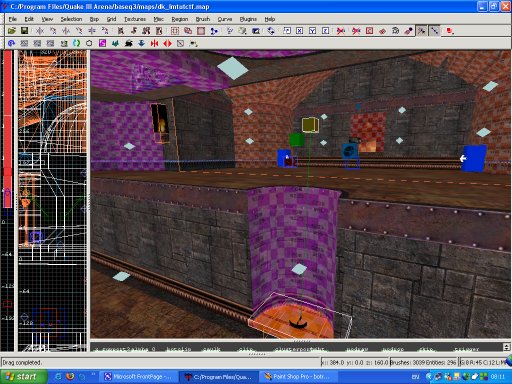Screen dimensions: 512x384
Task: Open the Bsp menu
Action: tap(94, 19)
